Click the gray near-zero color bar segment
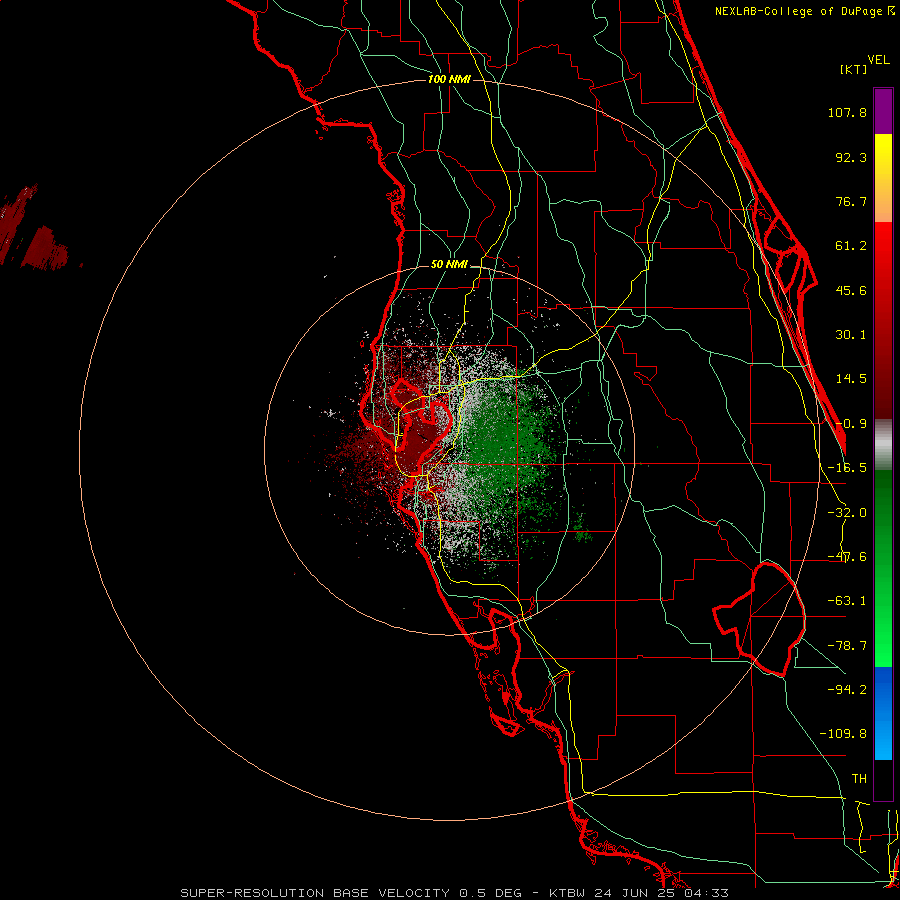 tap(883, 445)
